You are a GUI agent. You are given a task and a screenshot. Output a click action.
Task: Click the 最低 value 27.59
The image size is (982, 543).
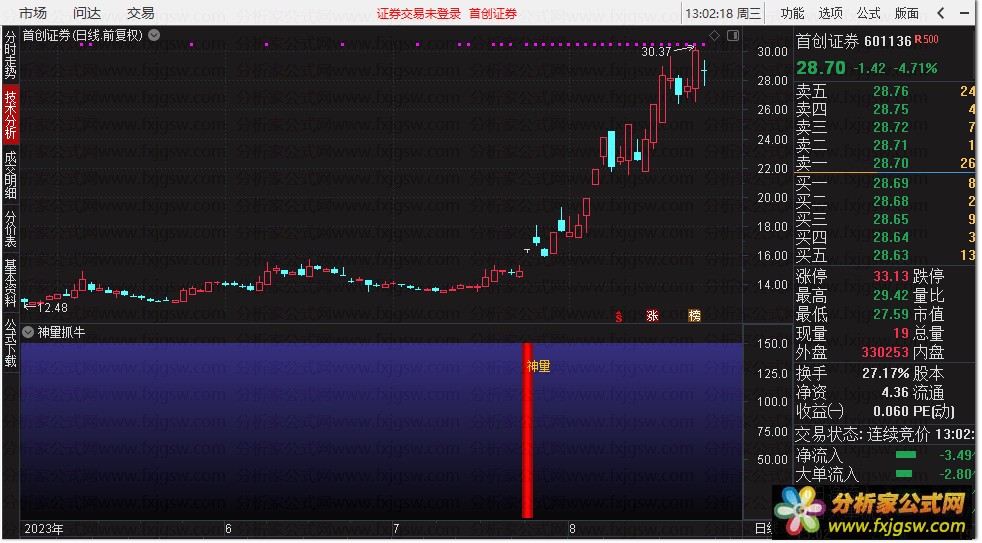point(891,314)
